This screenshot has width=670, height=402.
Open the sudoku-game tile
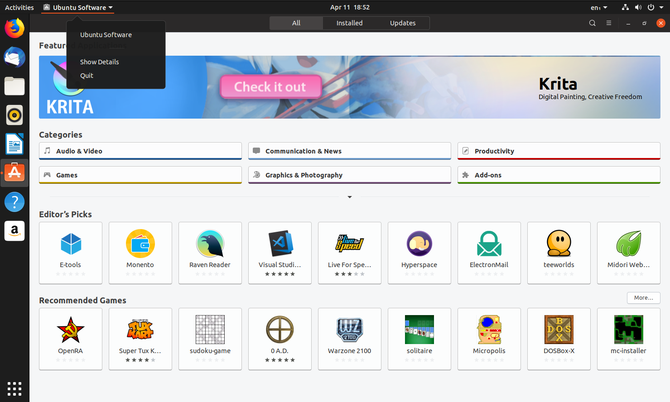click(x=210, y=339)
